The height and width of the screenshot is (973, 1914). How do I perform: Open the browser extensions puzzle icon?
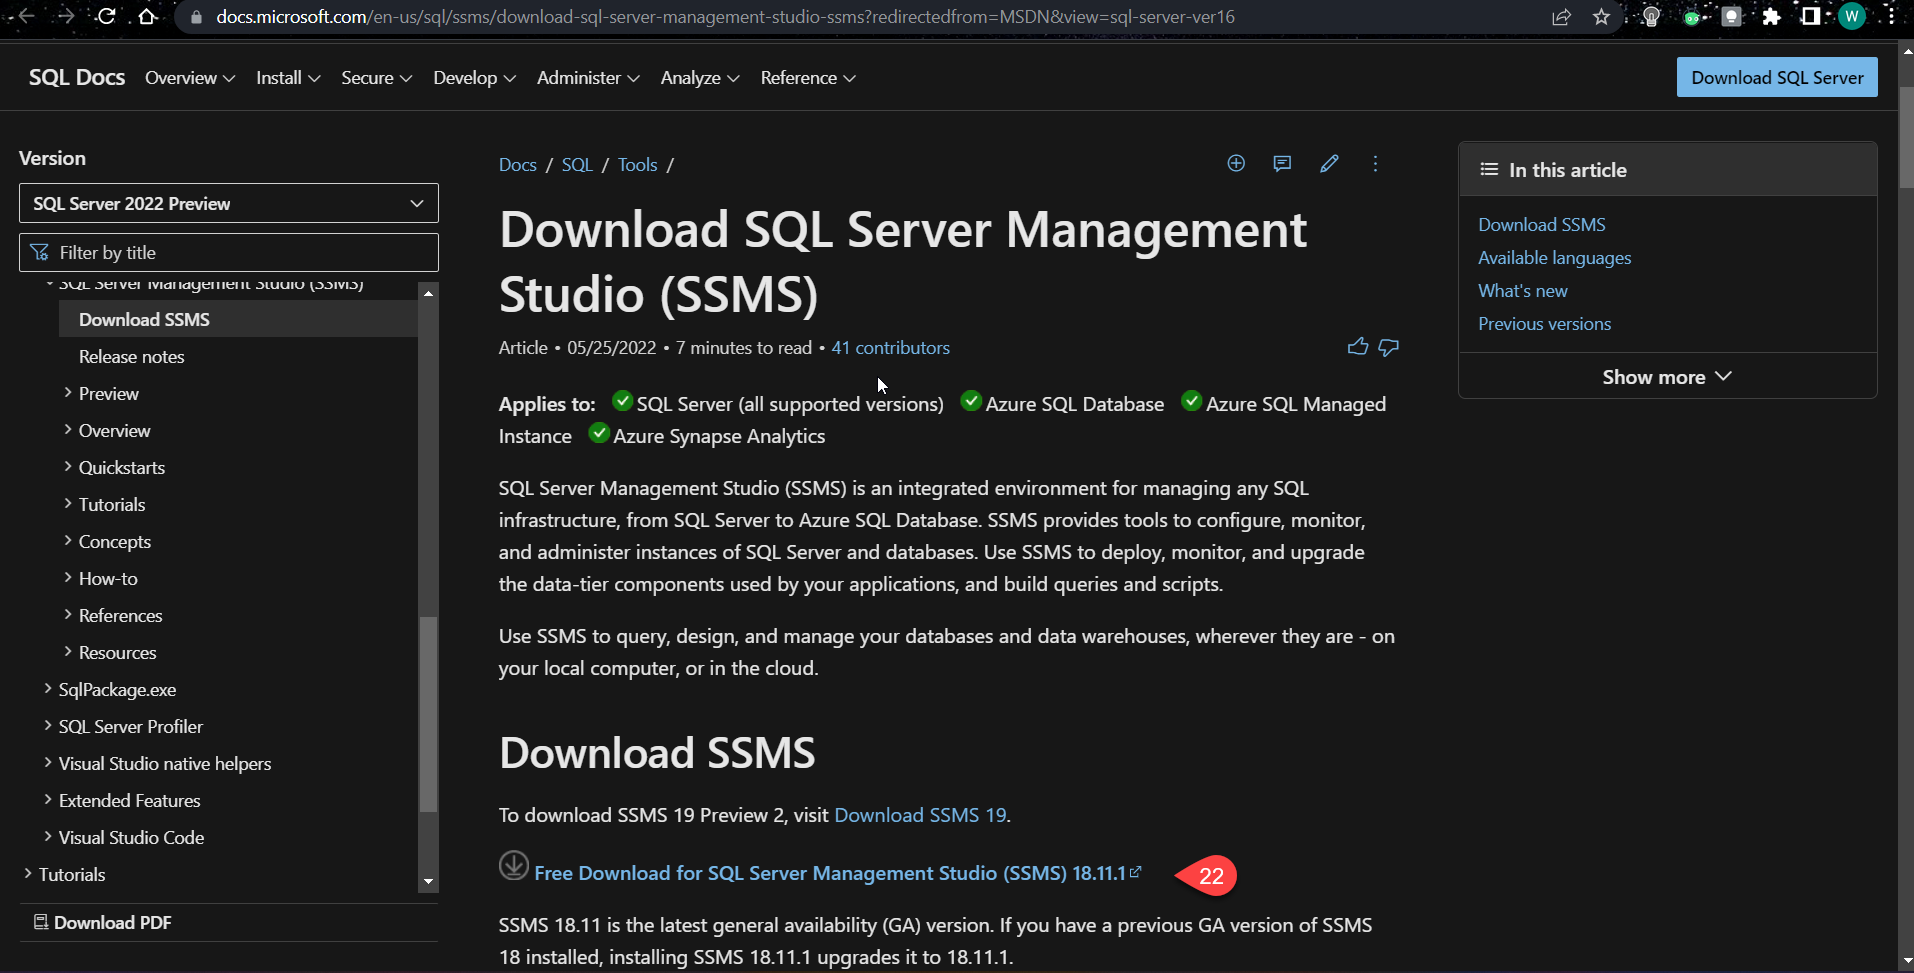click(1772, 17)
